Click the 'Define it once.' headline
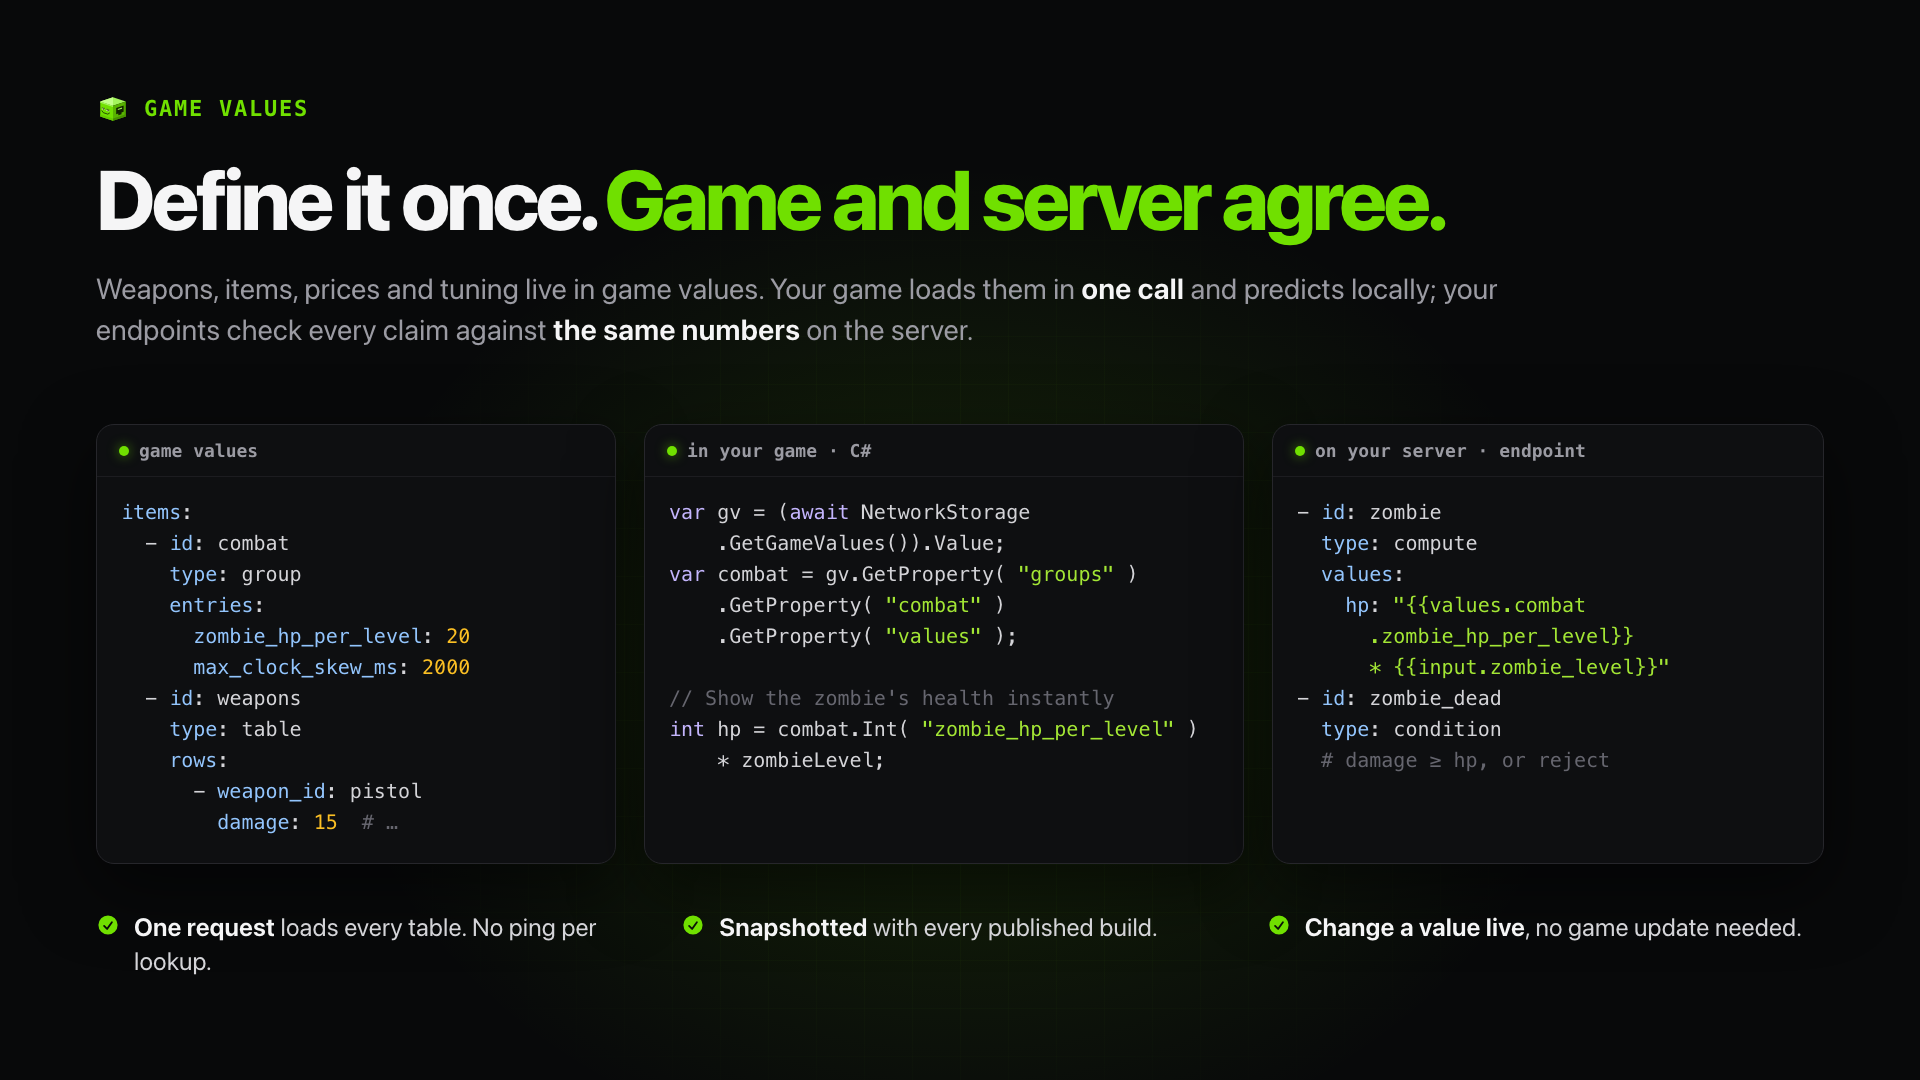The width and height of the screenshot is (1920, 1080). click(347, 202)
